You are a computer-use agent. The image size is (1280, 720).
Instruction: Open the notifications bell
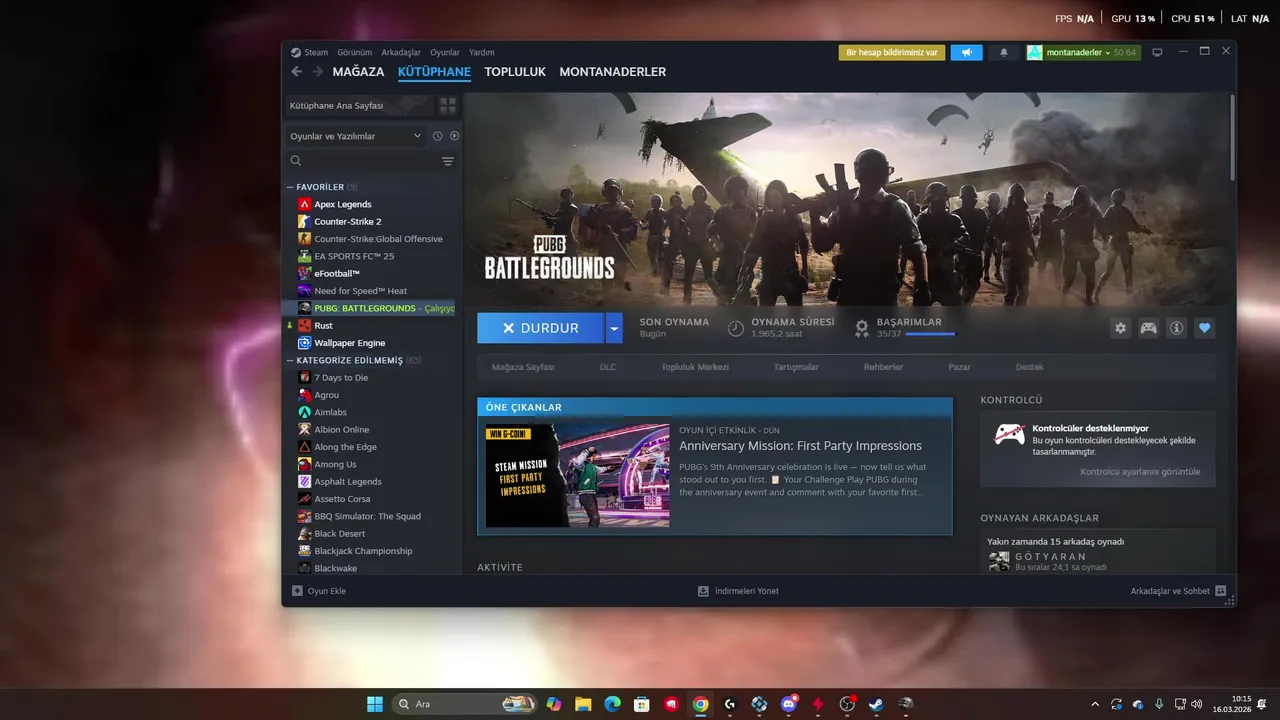[1004, 52]
